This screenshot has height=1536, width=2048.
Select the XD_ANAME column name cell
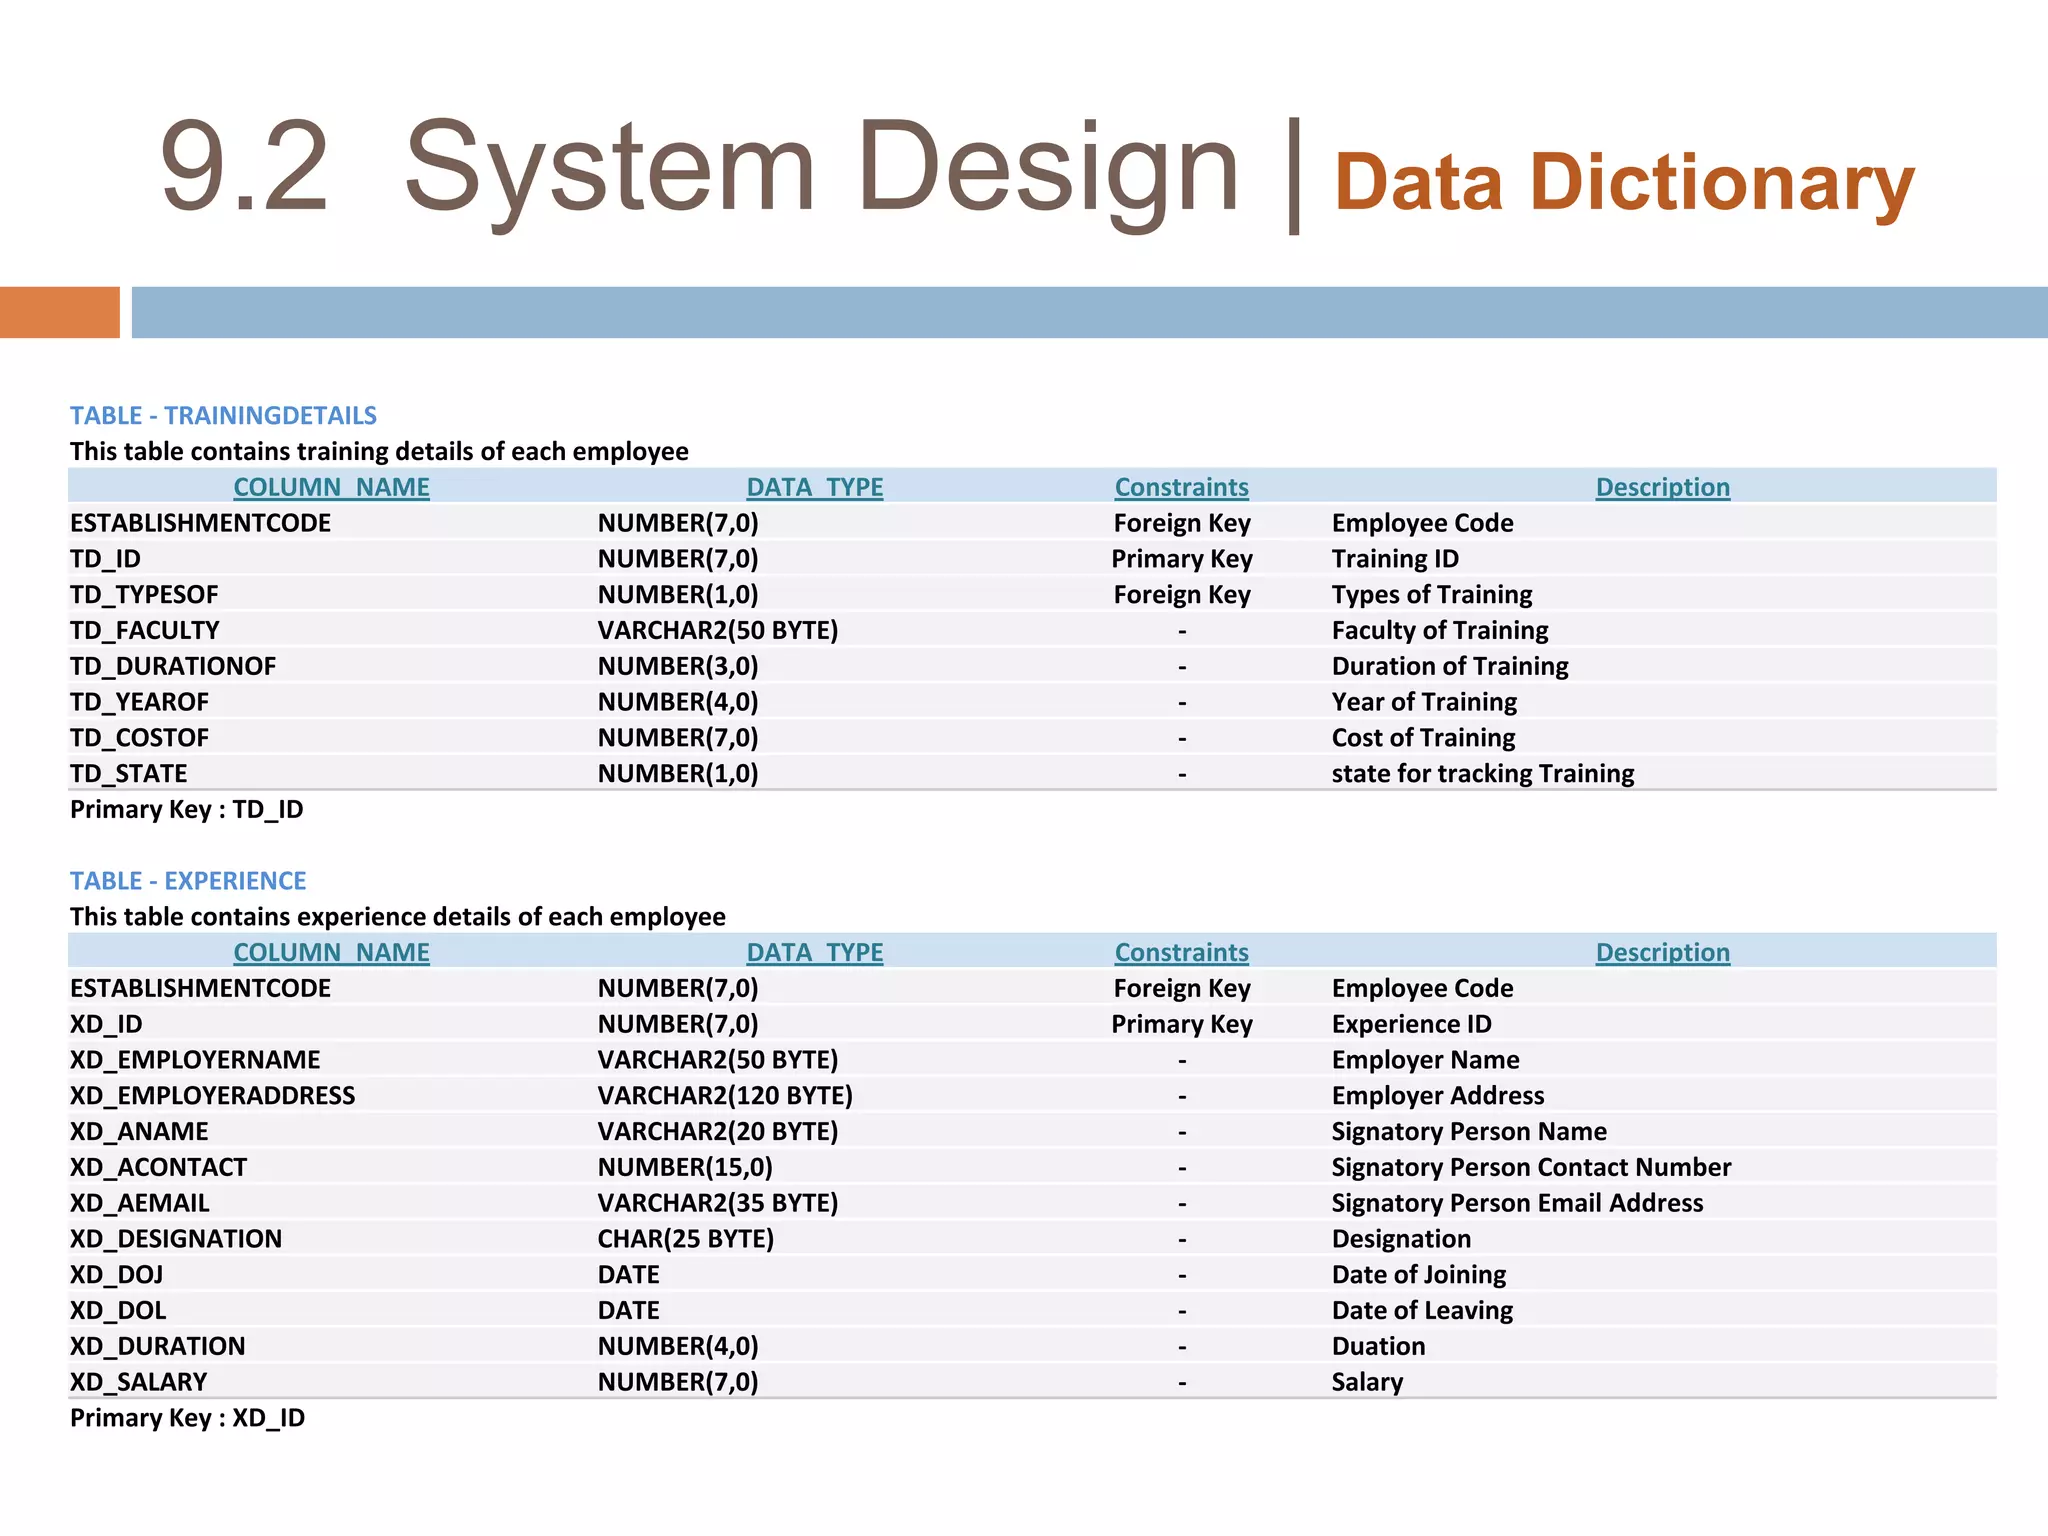[x=139, y=1132]
